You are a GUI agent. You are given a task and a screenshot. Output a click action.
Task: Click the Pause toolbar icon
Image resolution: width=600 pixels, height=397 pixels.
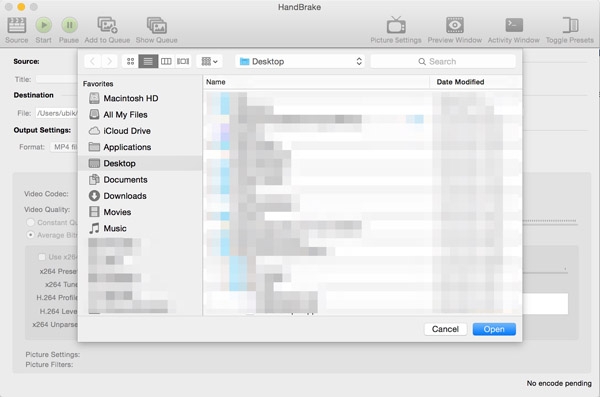point(69,25)
